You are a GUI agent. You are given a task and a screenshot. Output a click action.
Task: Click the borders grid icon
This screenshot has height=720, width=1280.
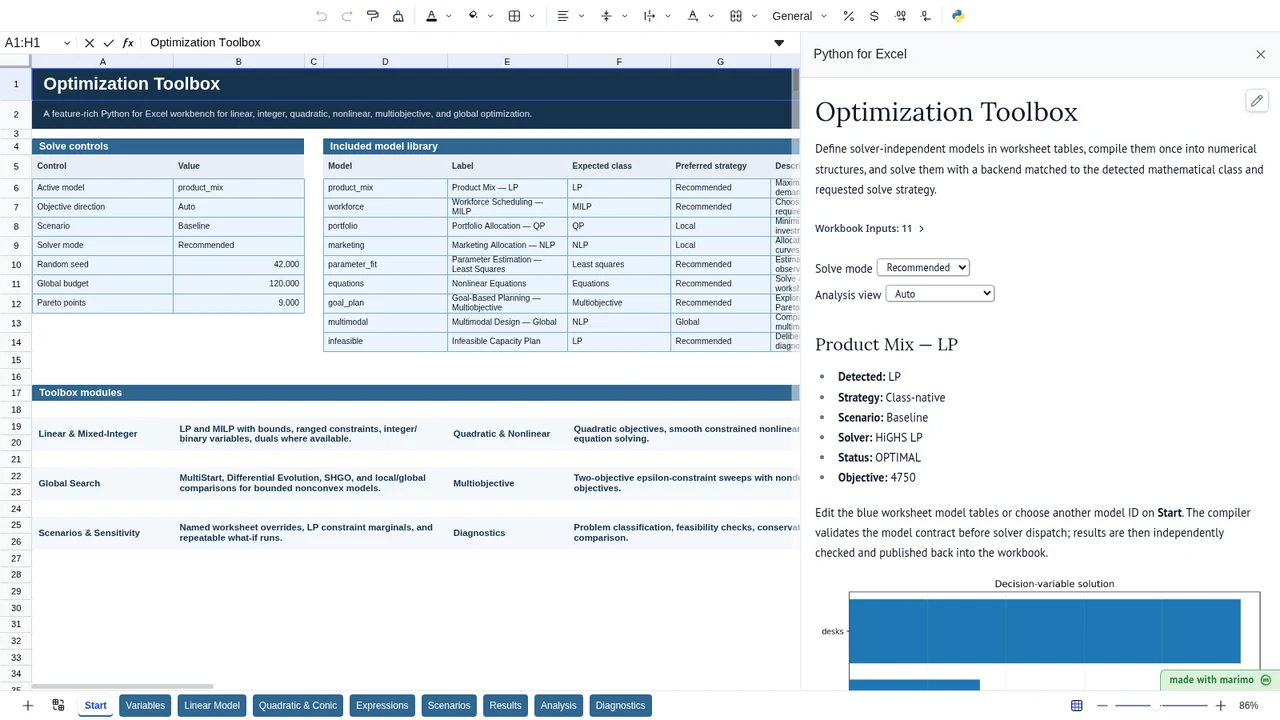click(x=514, y=16)
